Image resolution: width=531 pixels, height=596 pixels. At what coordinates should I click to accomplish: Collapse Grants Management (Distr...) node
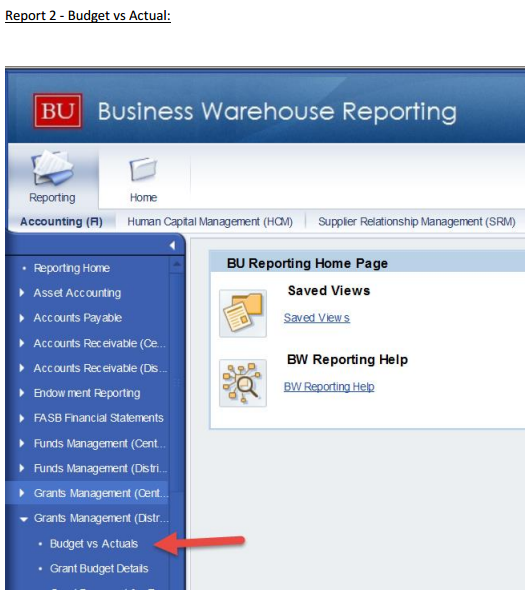coord(24,519)
